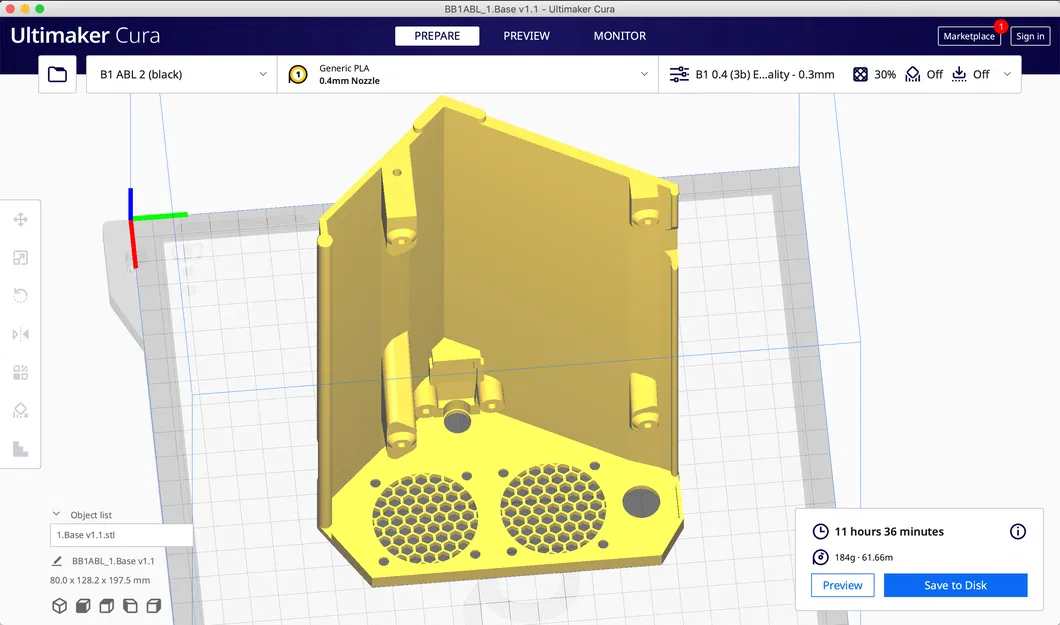Click Sign in button
The height and width of the screenshot is (625, 1060).
(1030, 36)
